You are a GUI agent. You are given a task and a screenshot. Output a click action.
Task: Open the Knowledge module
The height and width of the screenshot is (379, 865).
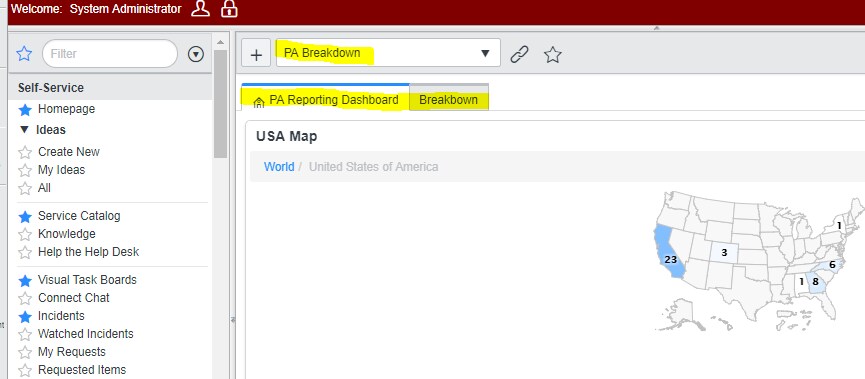[x=67, y=234]
